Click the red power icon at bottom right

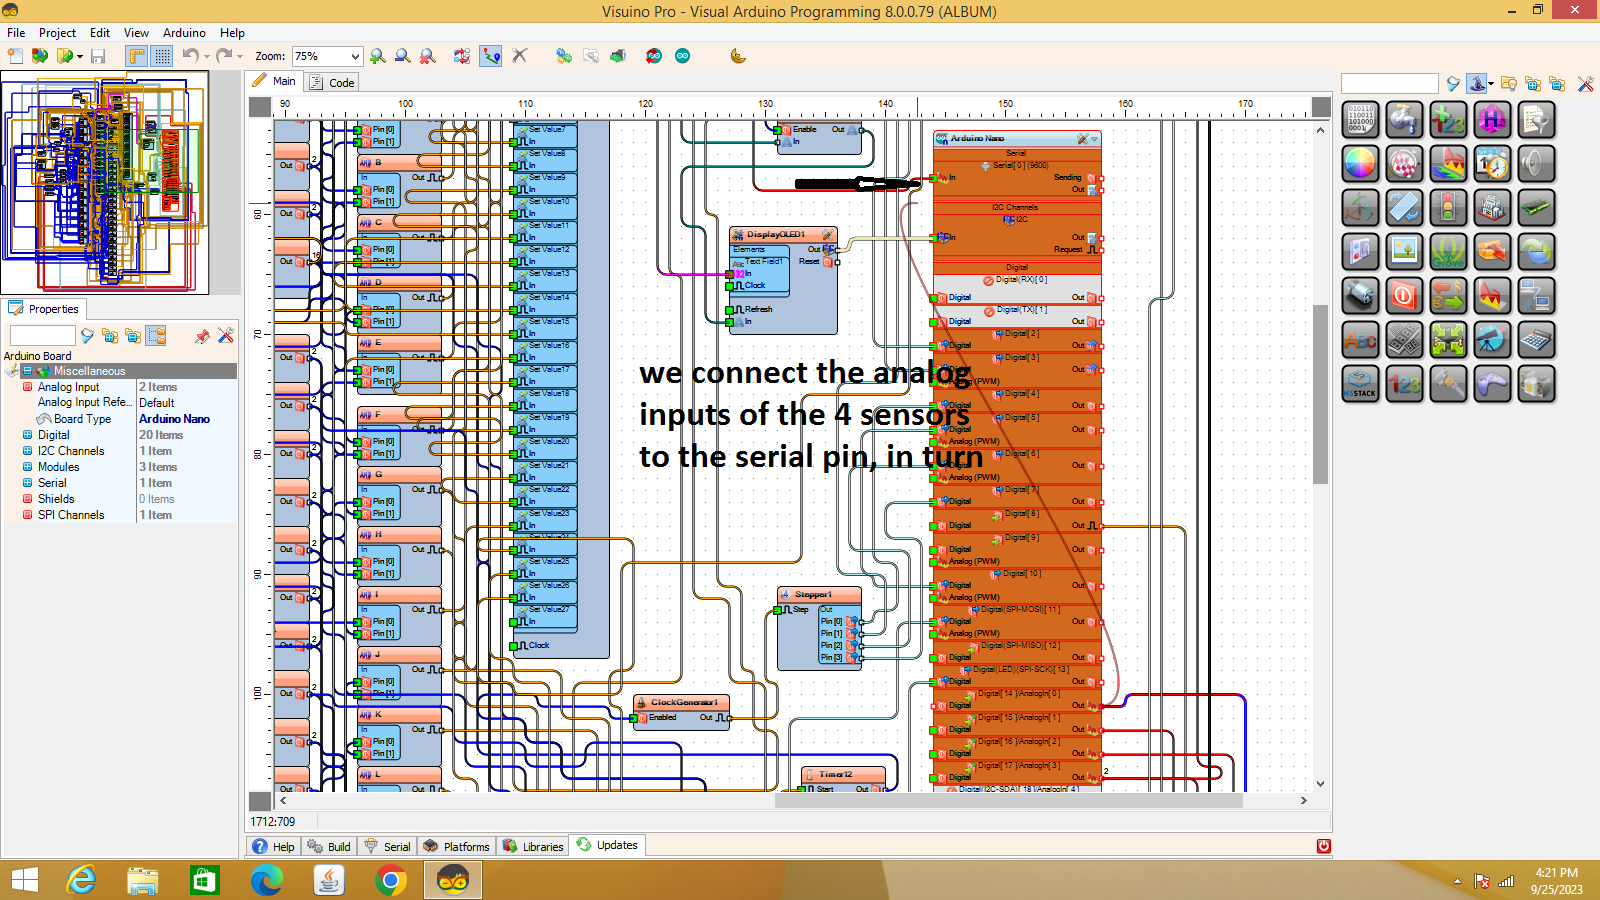click(1323, 846)
